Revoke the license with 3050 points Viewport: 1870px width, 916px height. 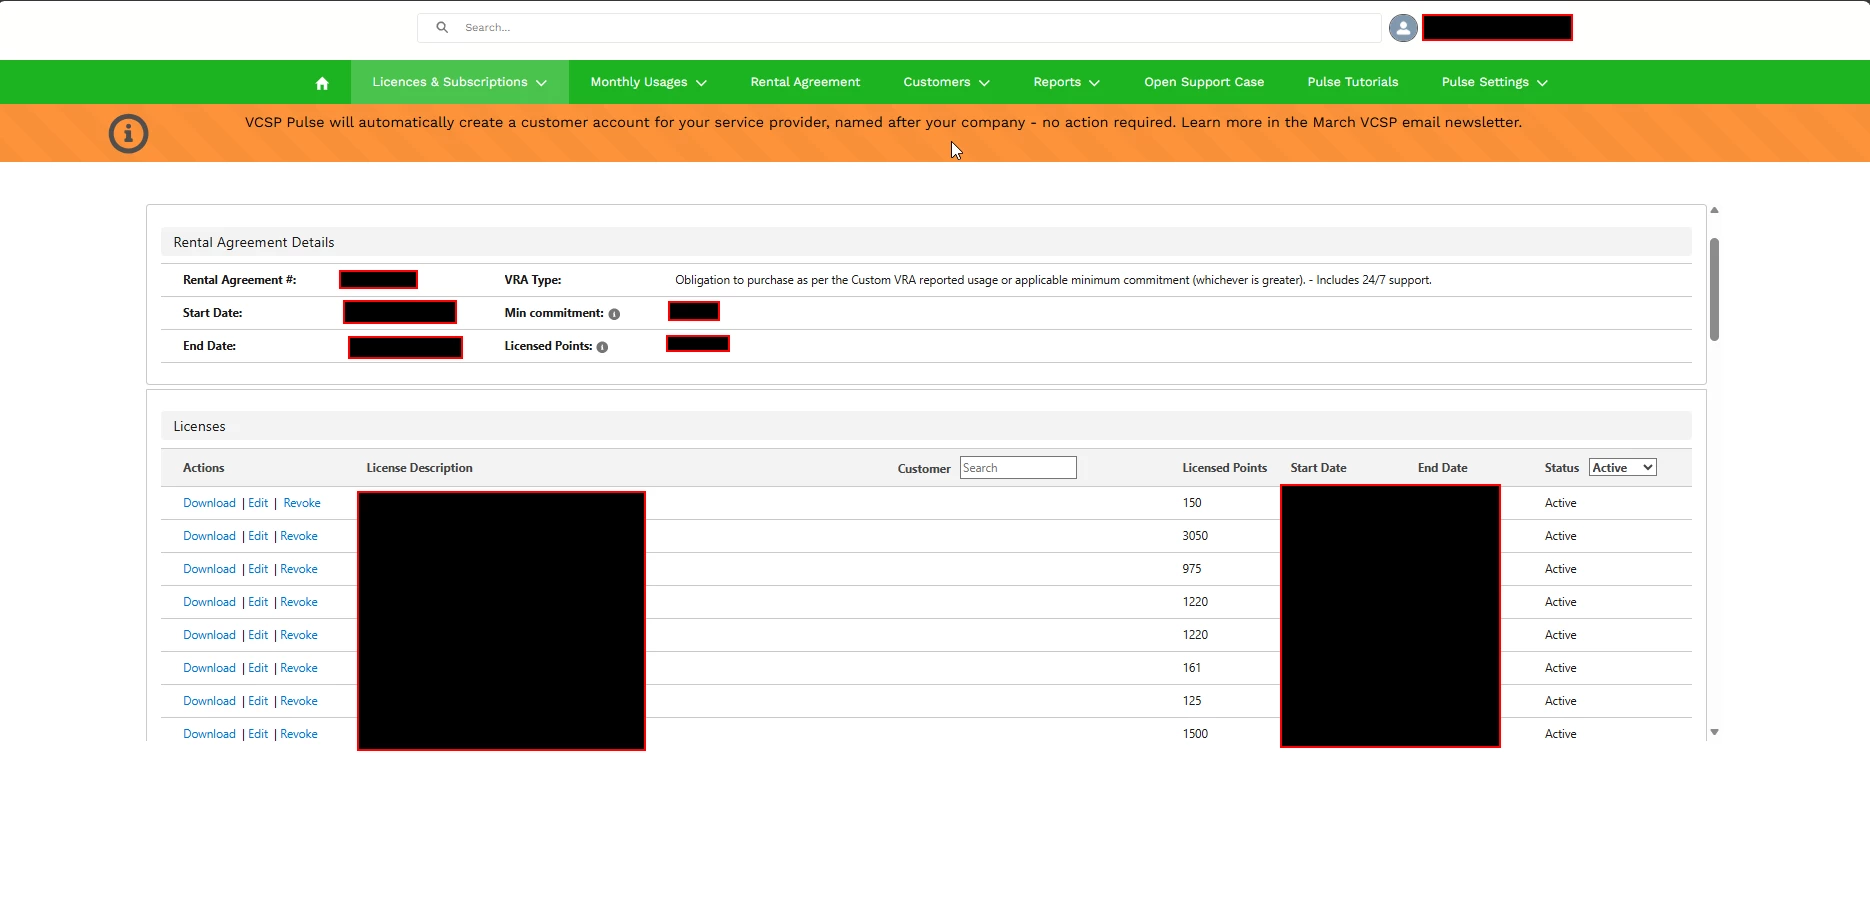299,536
